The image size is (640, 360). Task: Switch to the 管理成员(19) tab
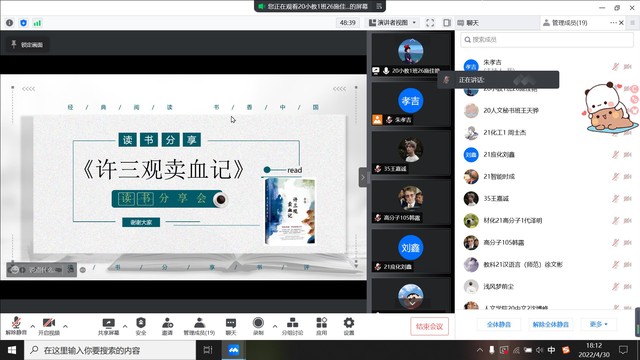click(565, 23)
